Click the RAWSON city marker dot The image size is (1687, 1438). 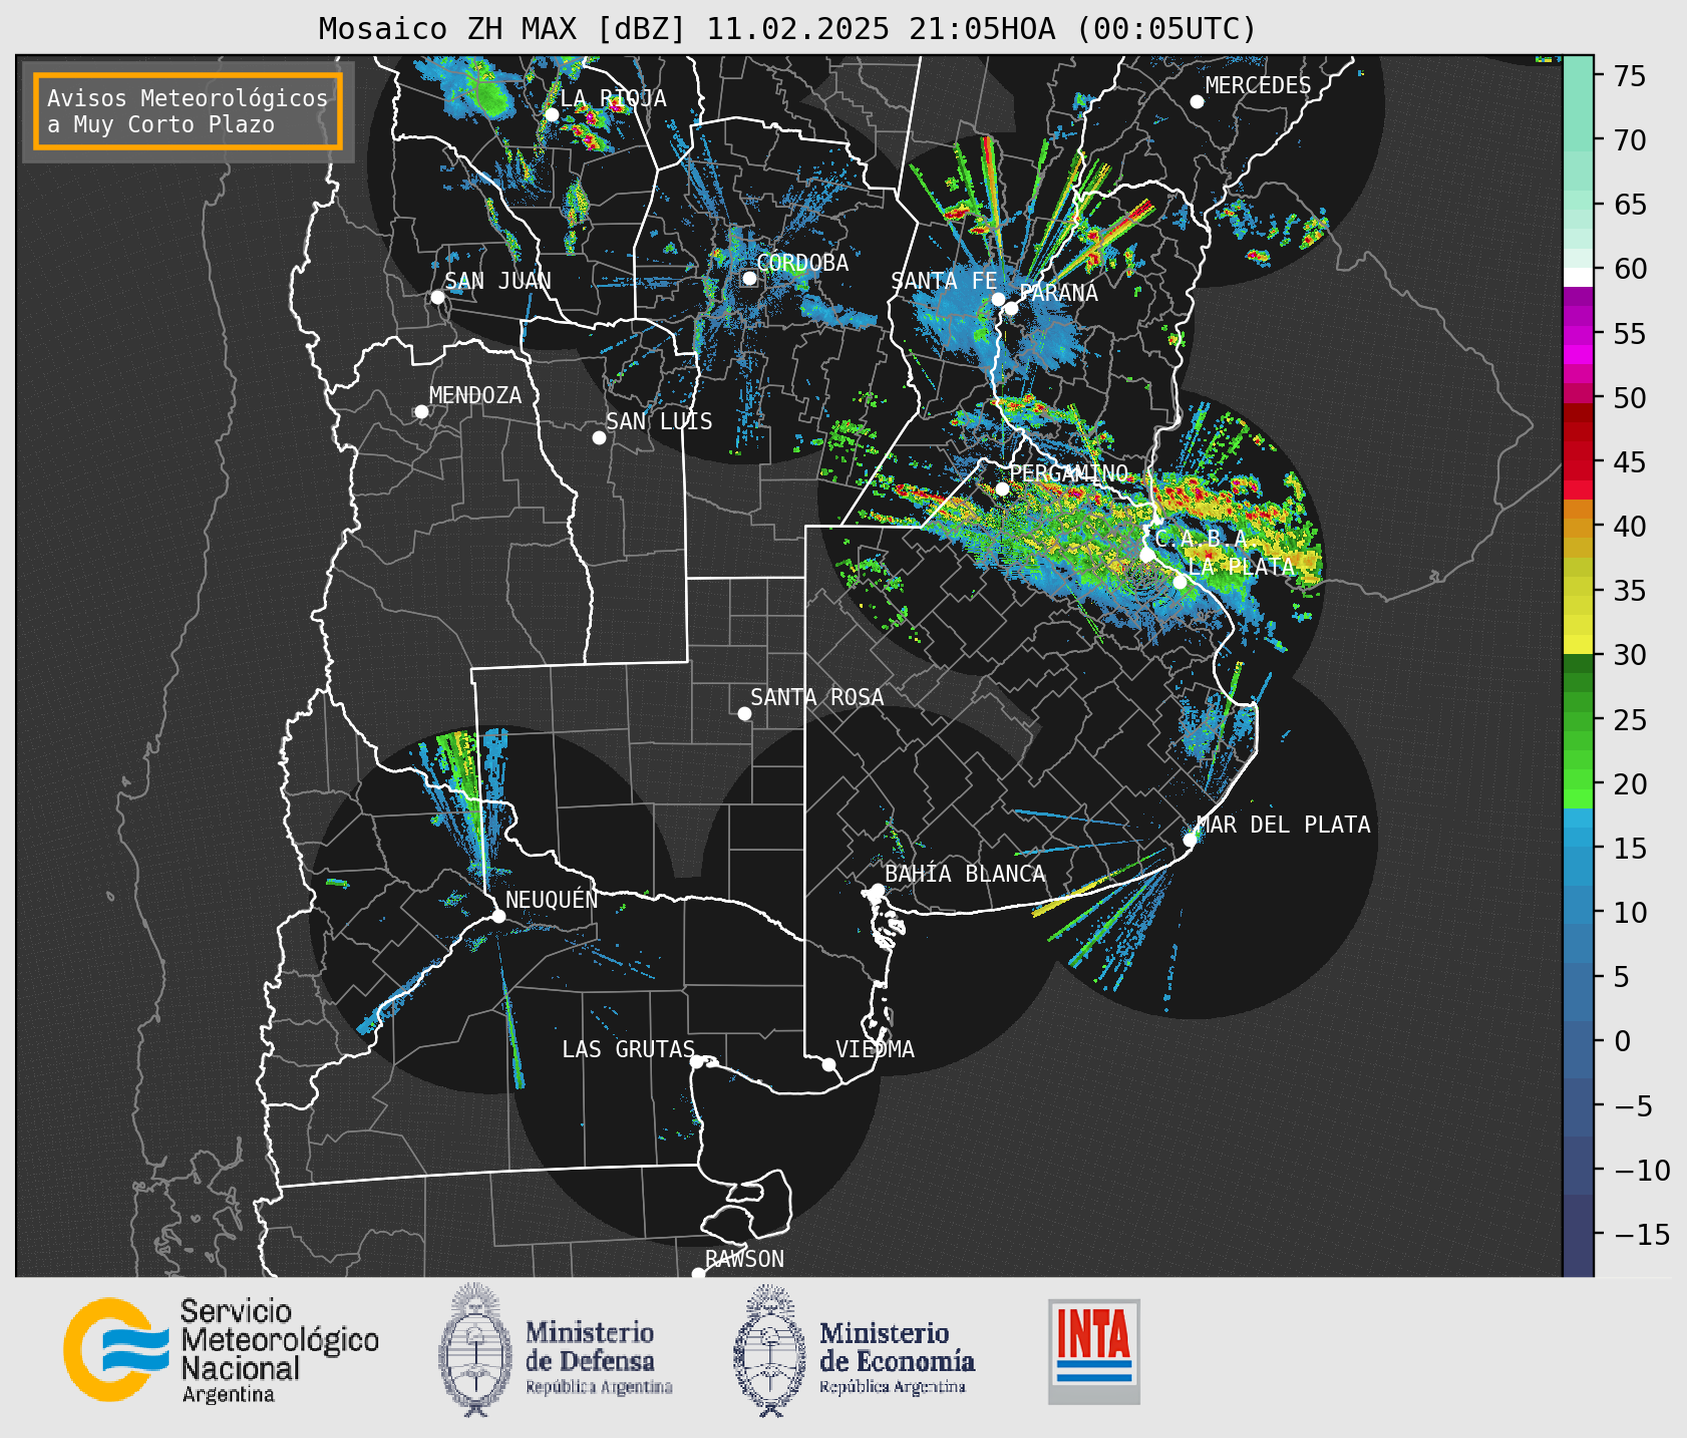tap(698, 1273)
